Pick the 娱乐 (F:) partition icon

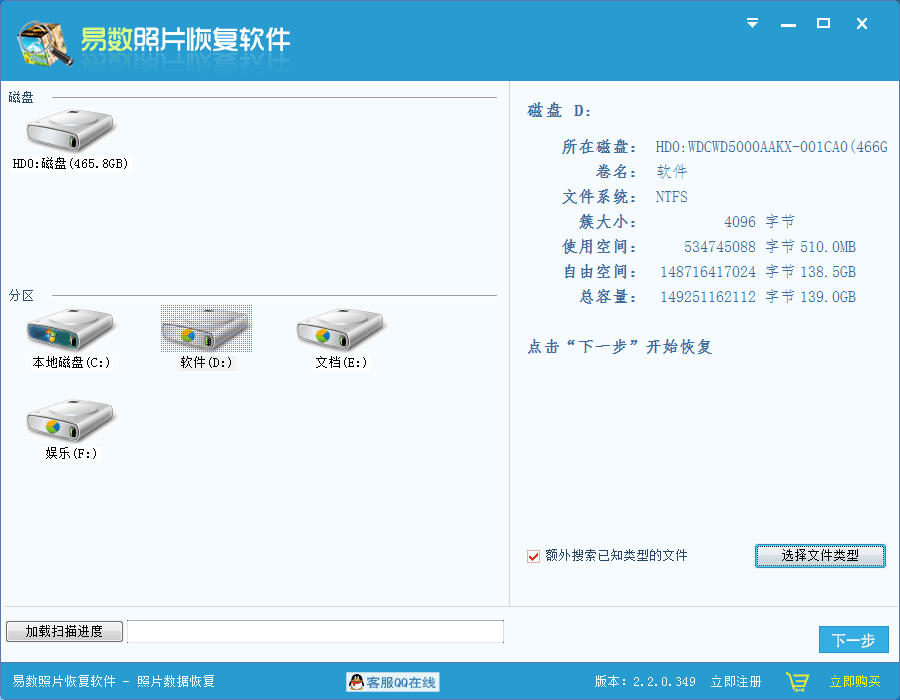(70, 421)
